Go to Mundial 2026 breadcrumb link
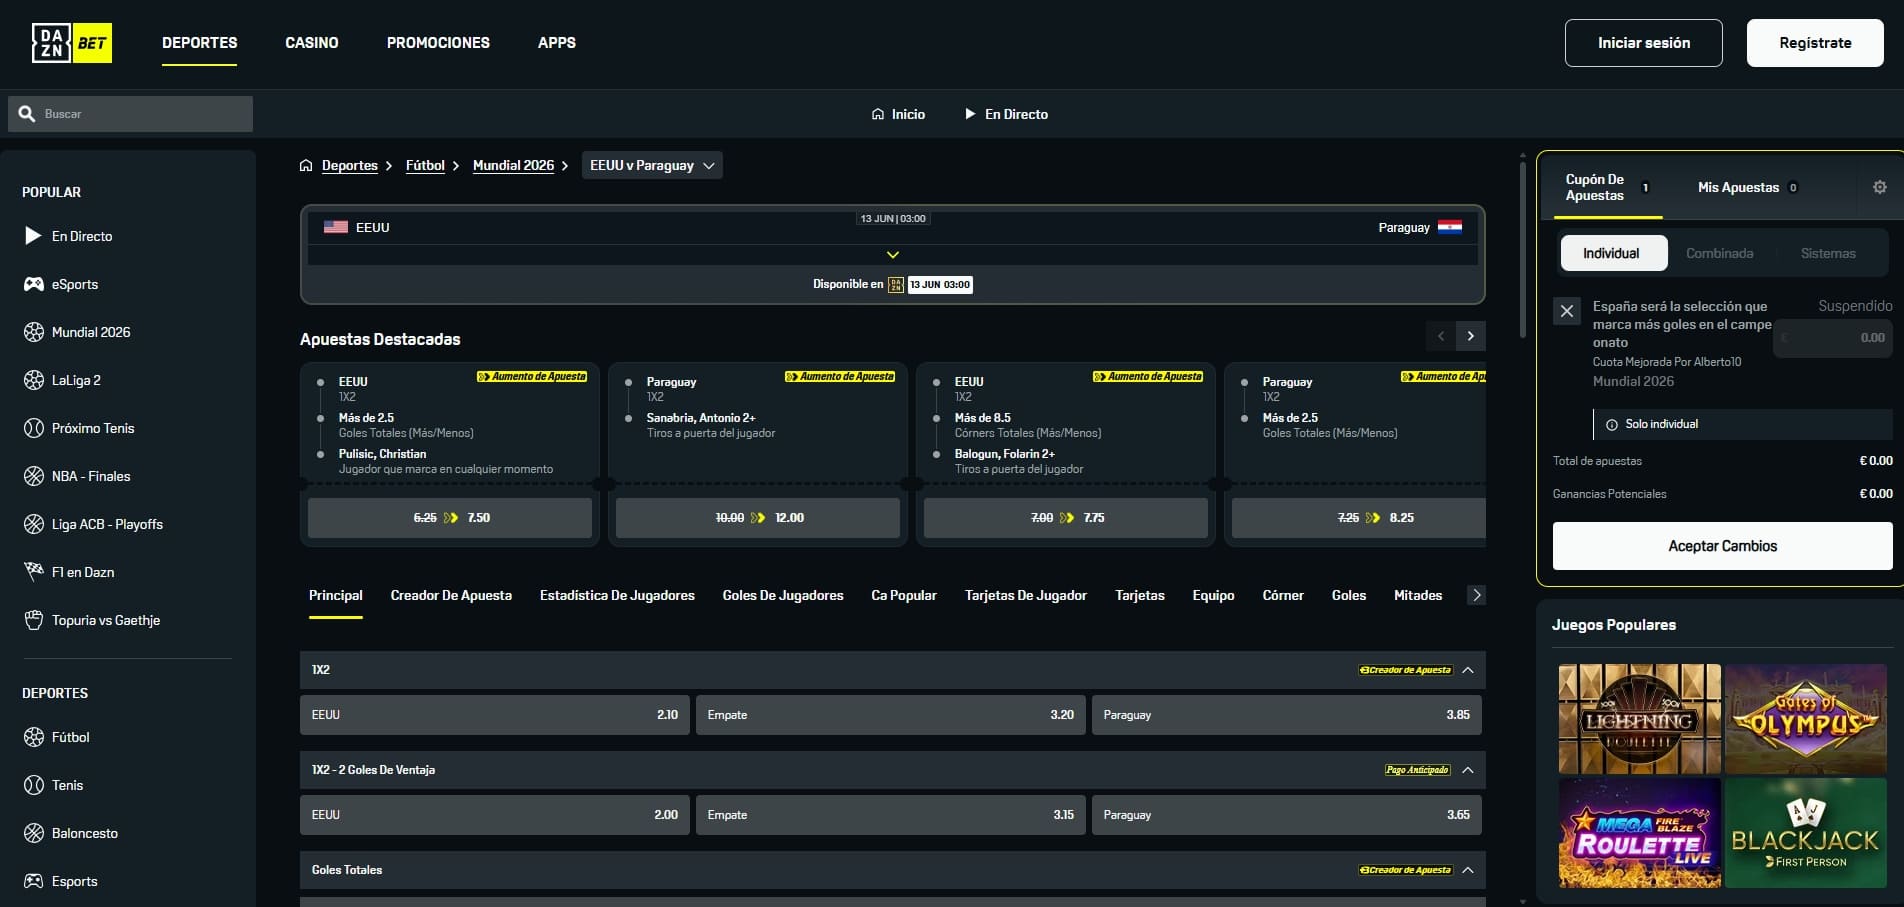The width and height of the screenshot is (1904, 907). [x=513, y=165]
